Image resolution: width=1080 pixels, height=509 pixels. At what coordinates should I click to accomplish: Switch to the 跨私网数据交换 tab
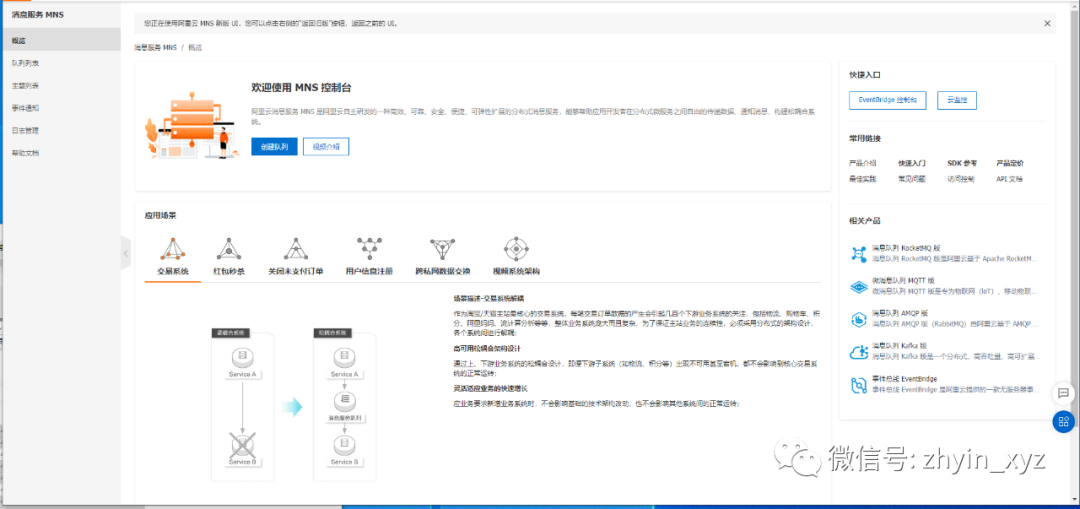tap(442, 271)
